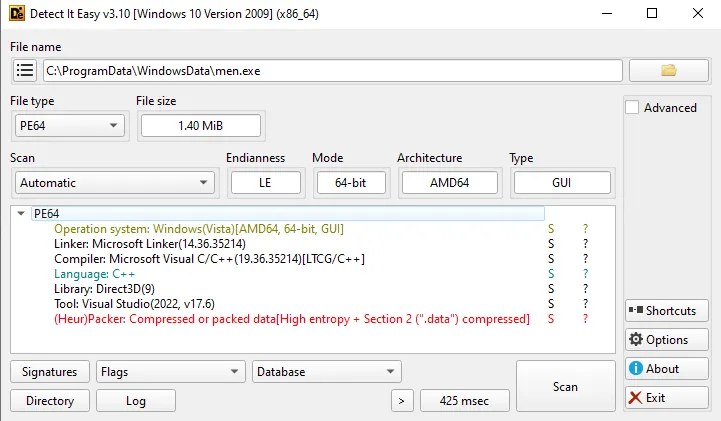Click S link on Compiler row
The width and height of the screenshot is (721, 421).
(551, 259)
